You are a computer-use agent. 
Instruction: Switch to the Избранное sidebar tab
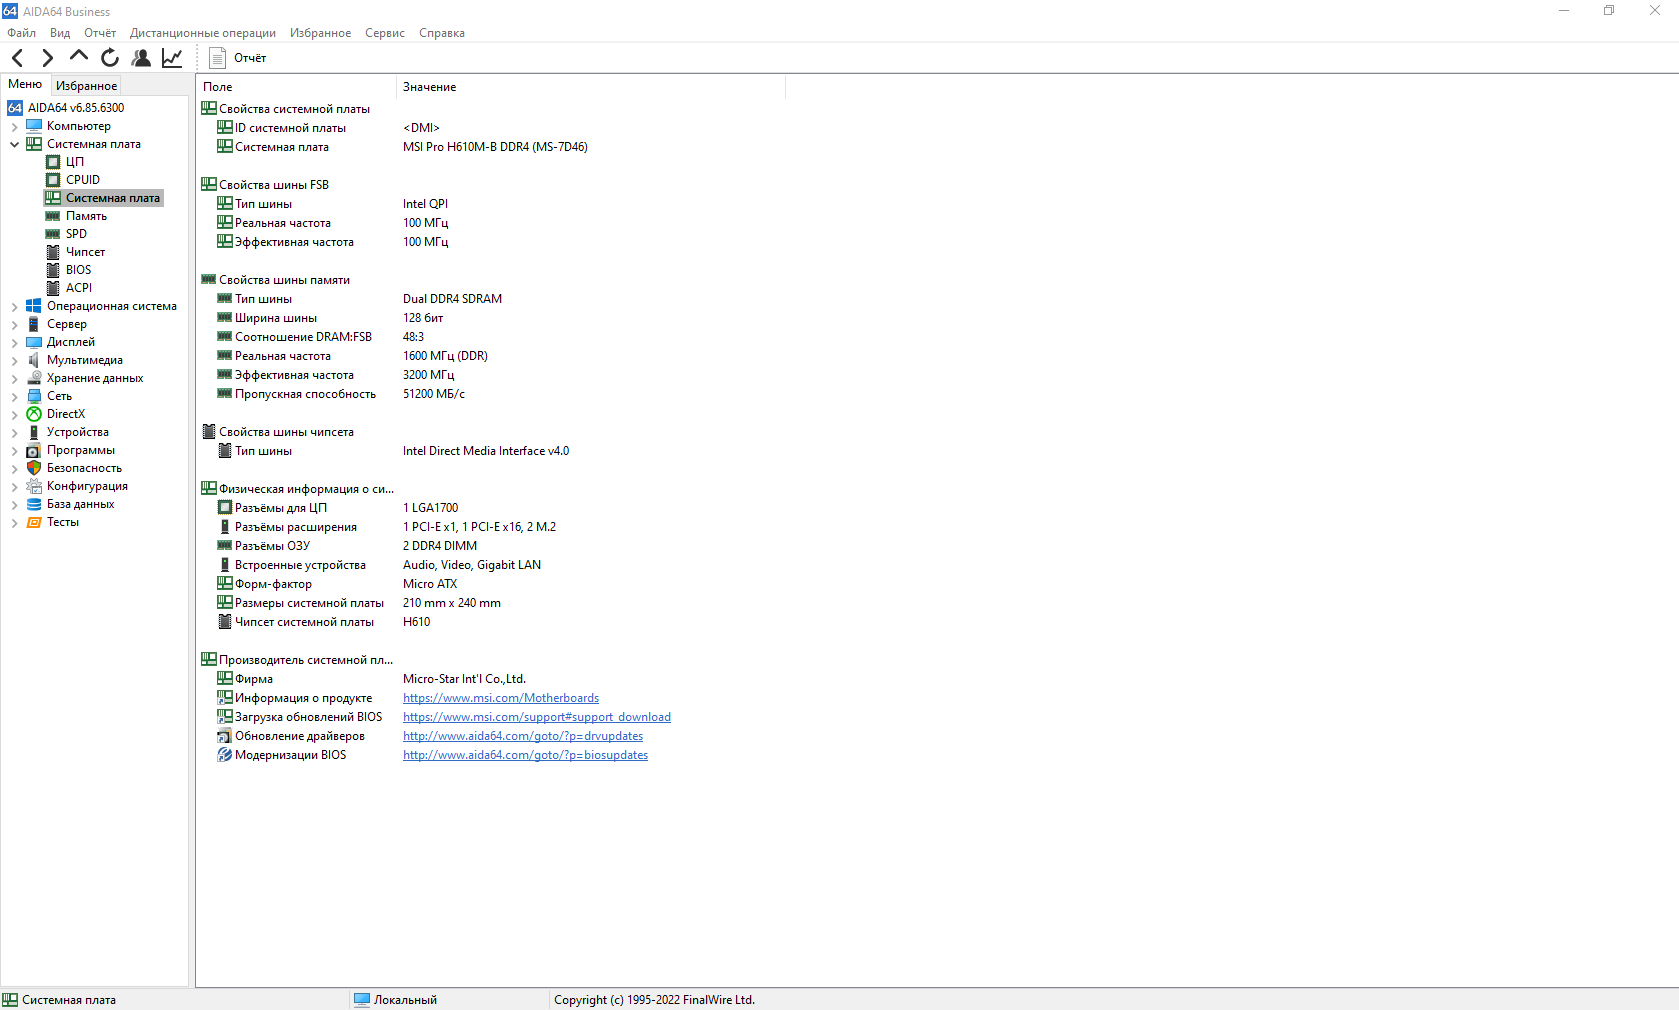click(x=86, y=86)
